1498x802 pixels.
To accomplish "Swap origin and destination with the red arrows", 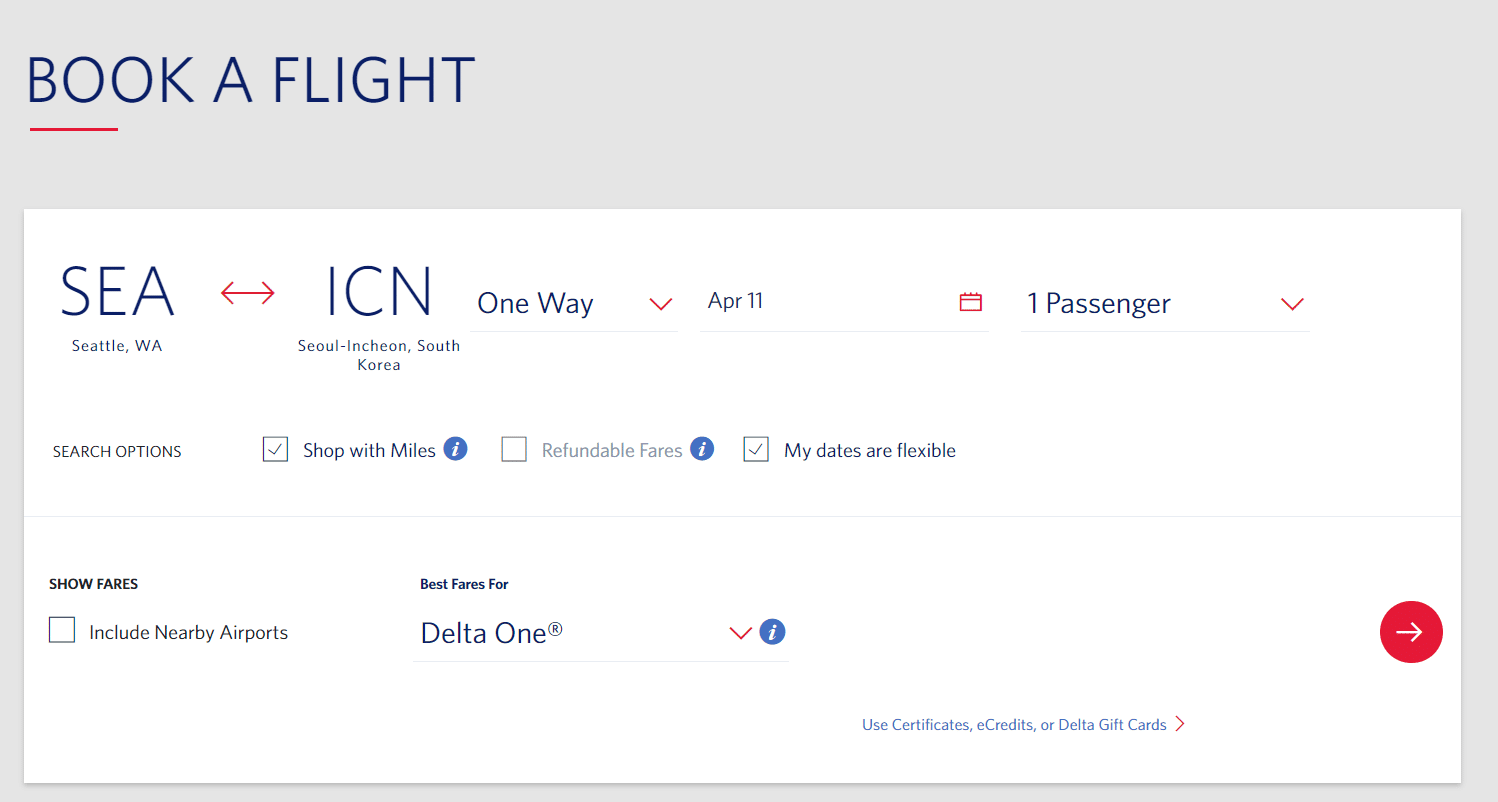I will tap(247, 292).
